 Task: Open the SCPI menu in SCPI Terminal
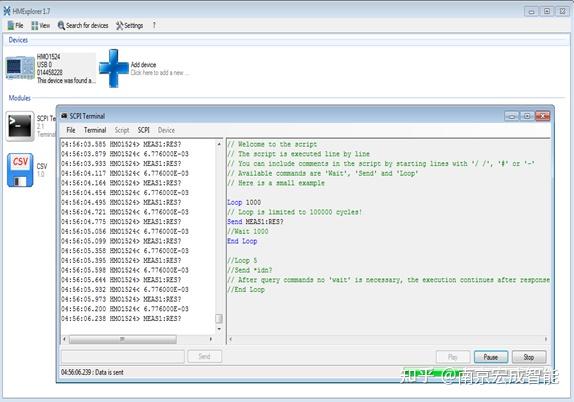point(144,130)
